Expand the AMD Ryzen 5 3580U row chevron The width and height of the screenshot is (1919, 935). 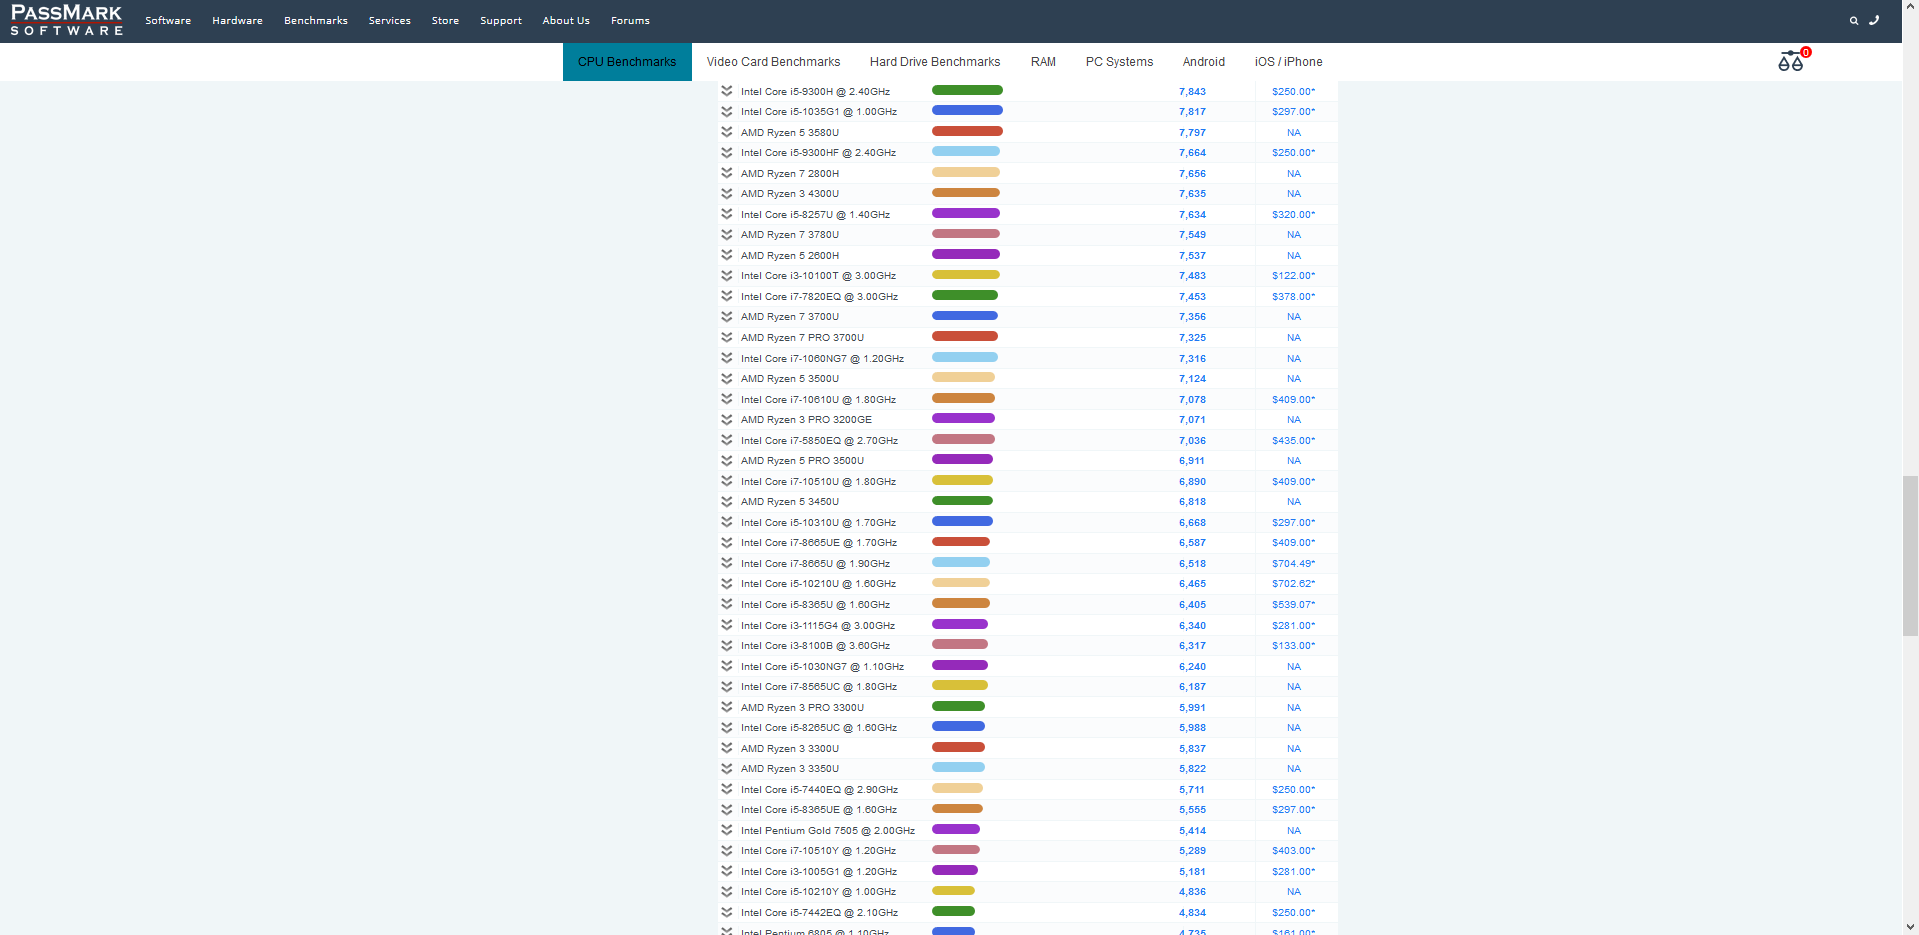click(727, 132)
